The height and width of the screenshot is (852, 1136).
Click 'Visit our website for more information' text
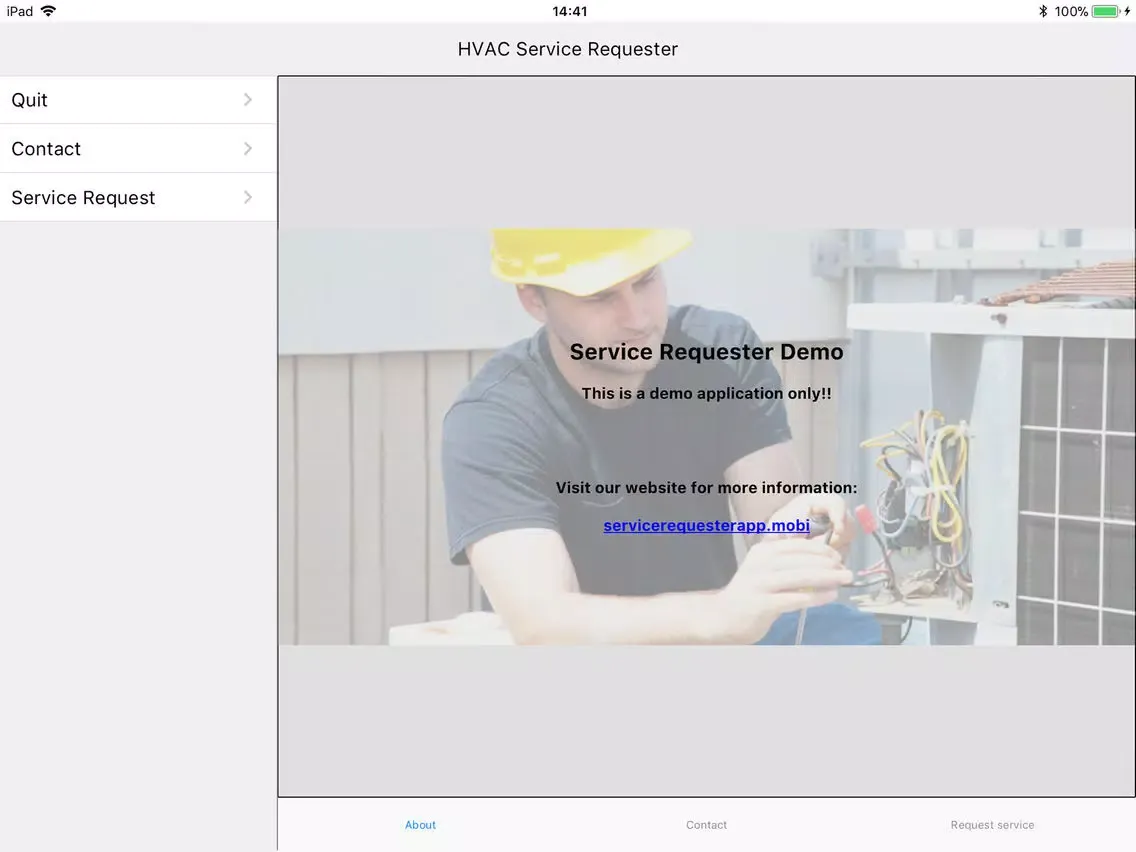(706, 488)
